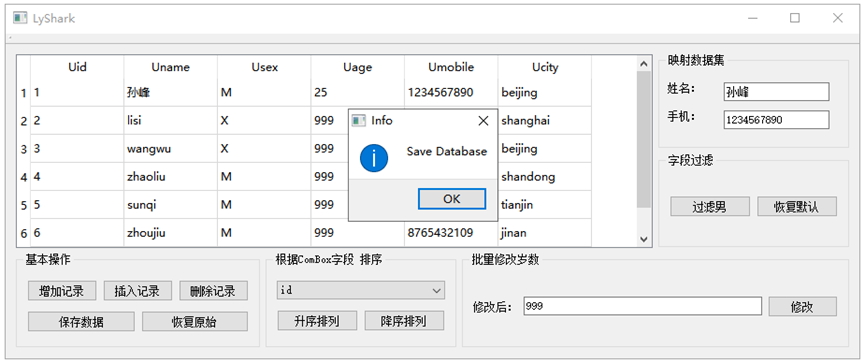Screen dimensions: 865x364
Task: Click the Umobile column header
Action: click(451, 67)
